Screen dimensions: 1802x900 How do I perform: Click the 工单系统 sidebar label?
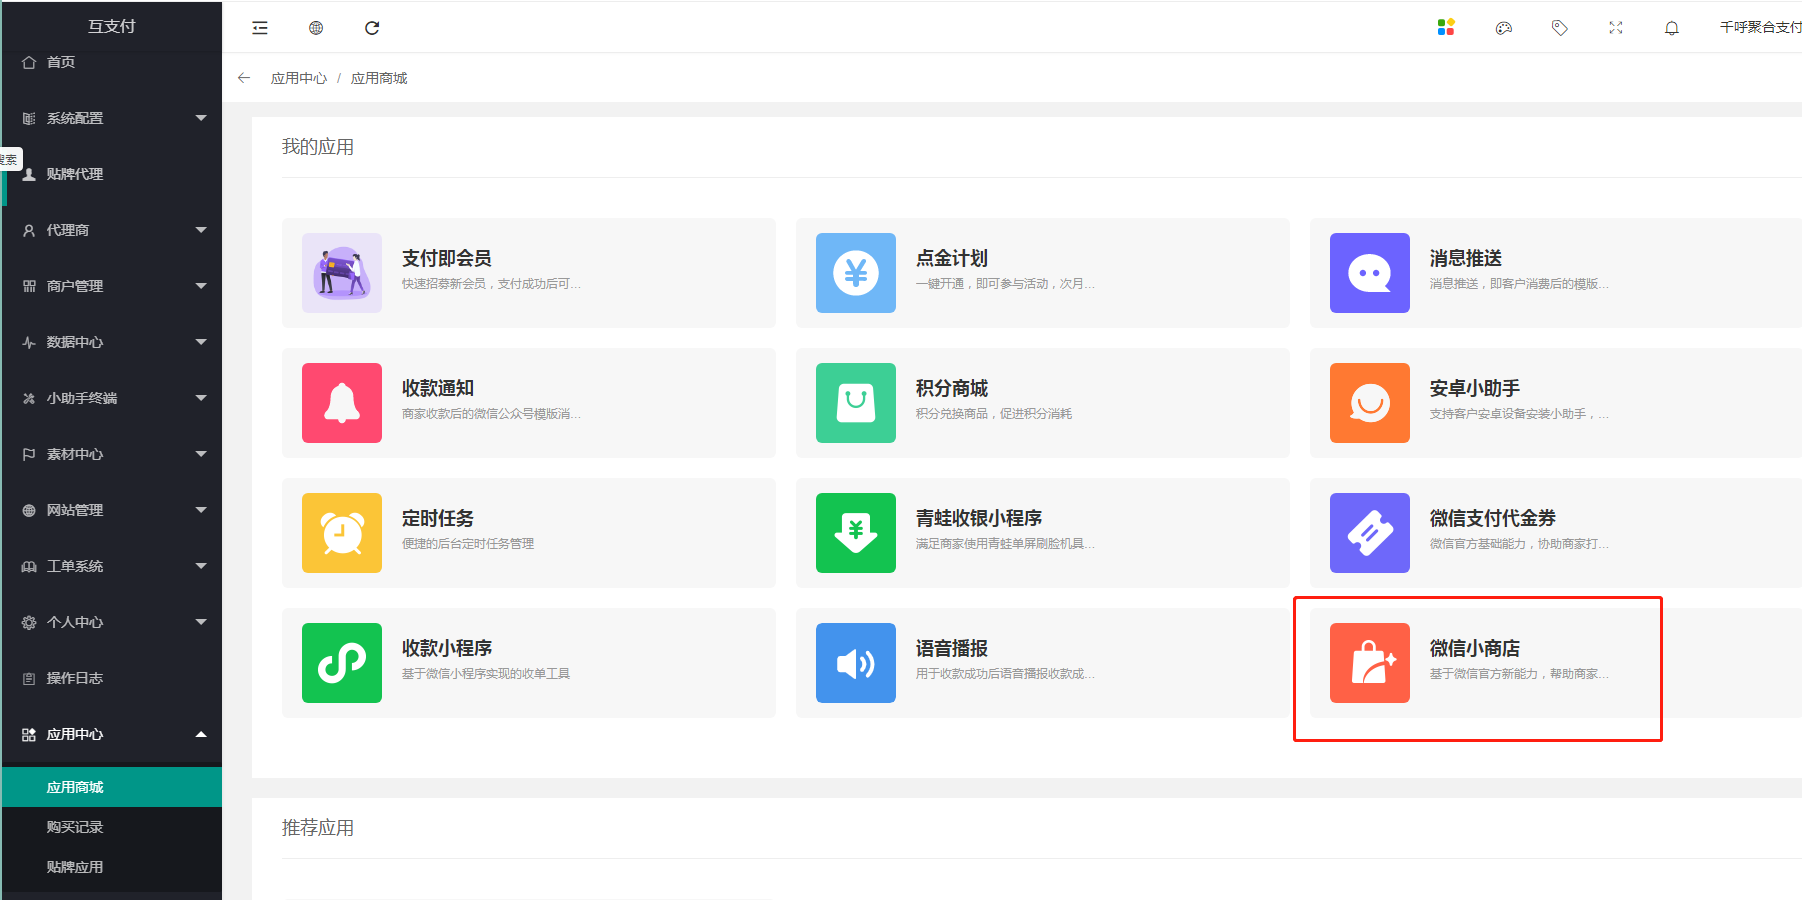point(75,566)
